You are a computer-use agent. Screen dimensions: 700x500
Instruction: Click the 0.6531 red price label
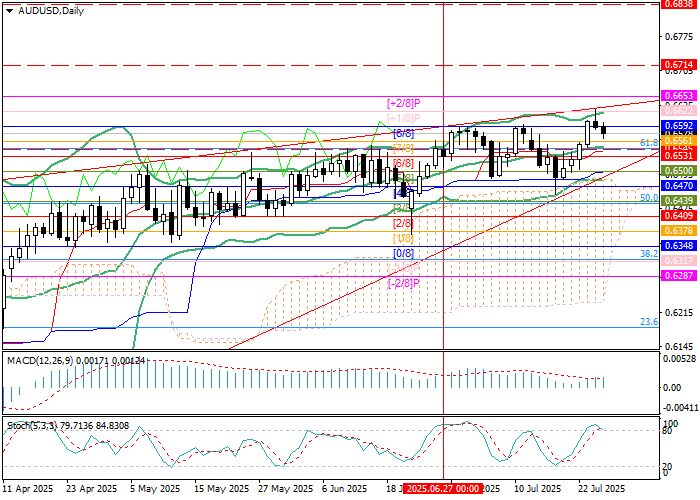pos(679,155)
